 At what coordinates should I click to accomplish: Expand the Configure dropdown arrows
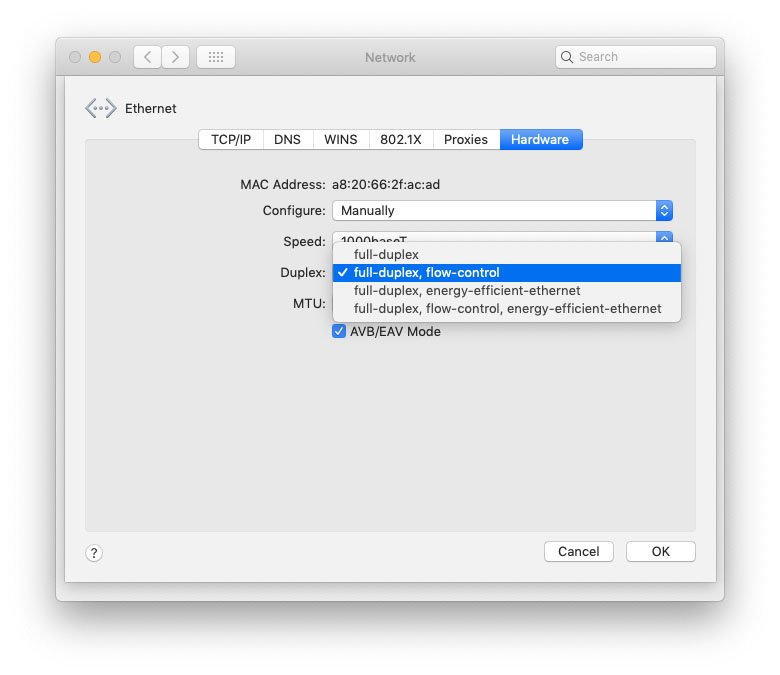tap(664, 211)
